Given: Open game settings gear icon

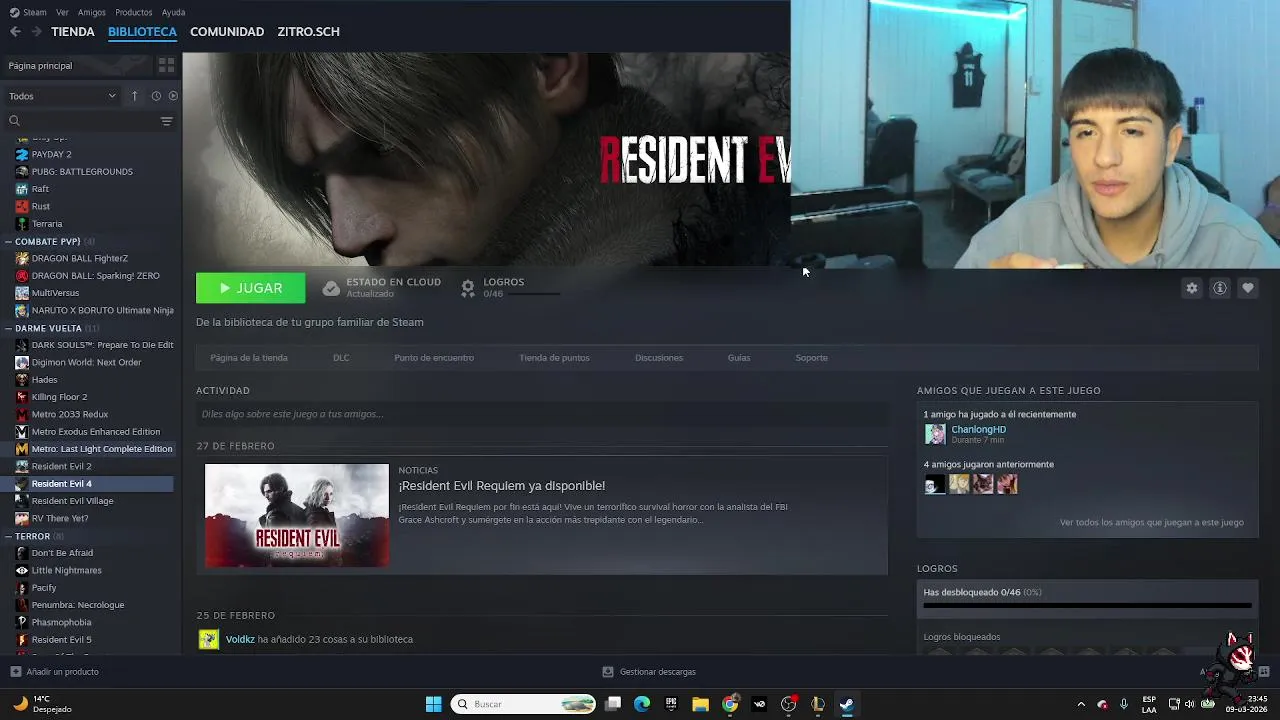Looking at the screenshot, I should 1192,288.
